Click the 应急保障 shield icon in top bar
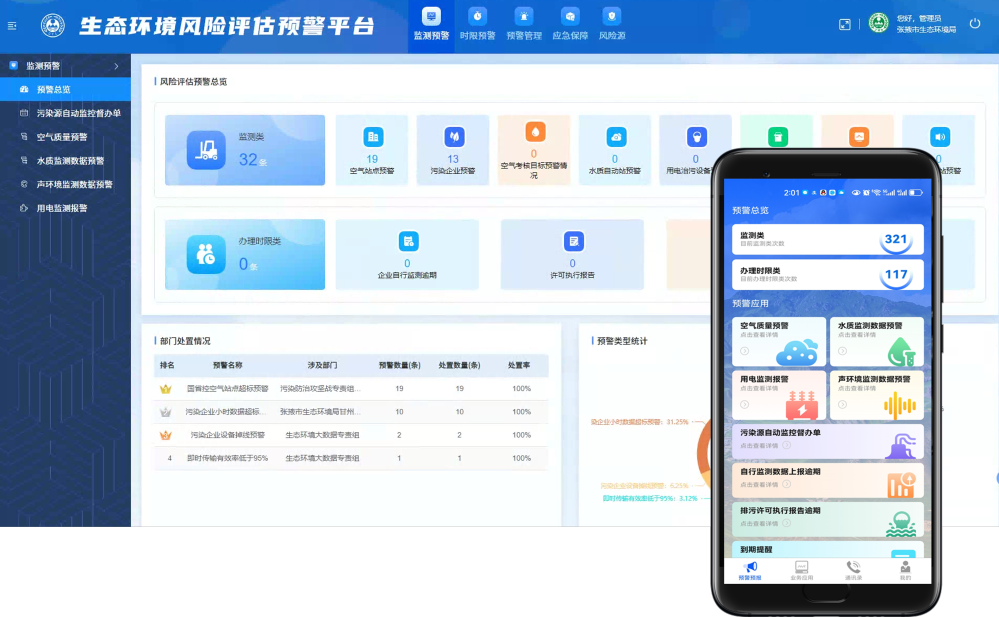The height and width of the screenshot is (617, 999). 568,18
